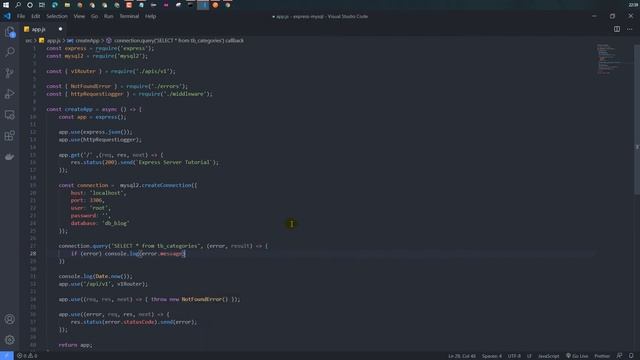Open the View menu
Viewport: 640px width, 360px height.
pos(79,16)
